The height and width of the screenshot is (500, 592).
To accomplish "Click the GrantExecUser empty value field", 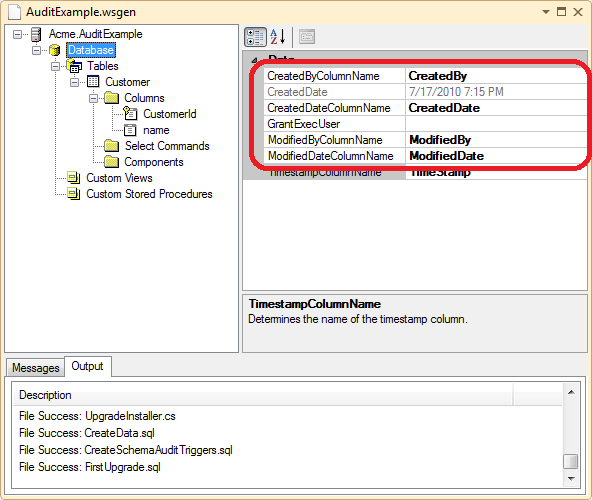I will coord(495,124).
